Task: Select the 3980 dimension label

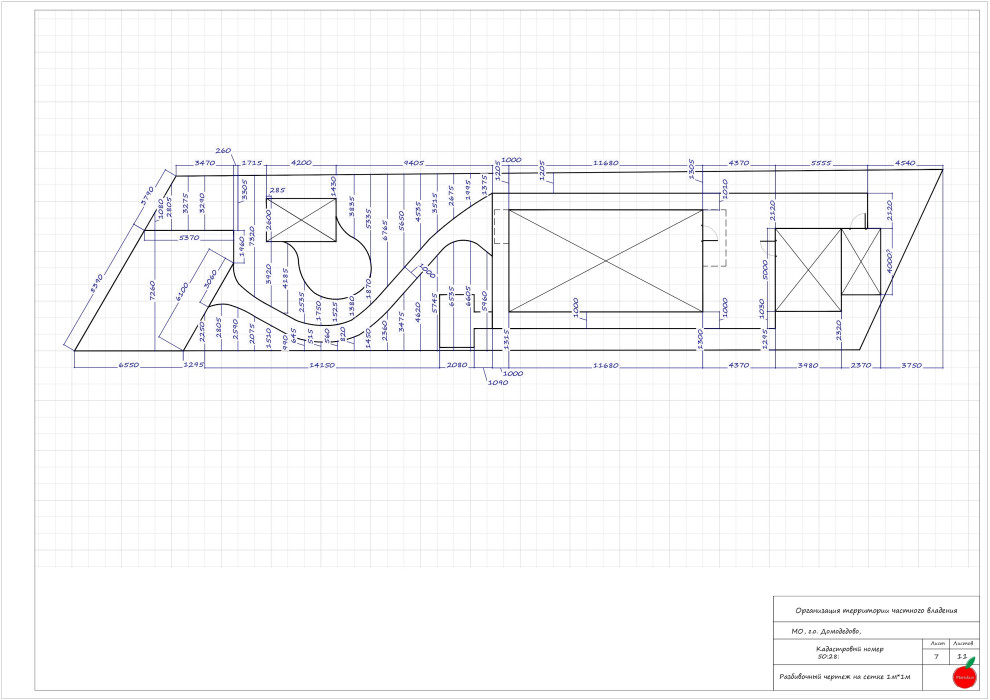Action: [x=808, y=366]
